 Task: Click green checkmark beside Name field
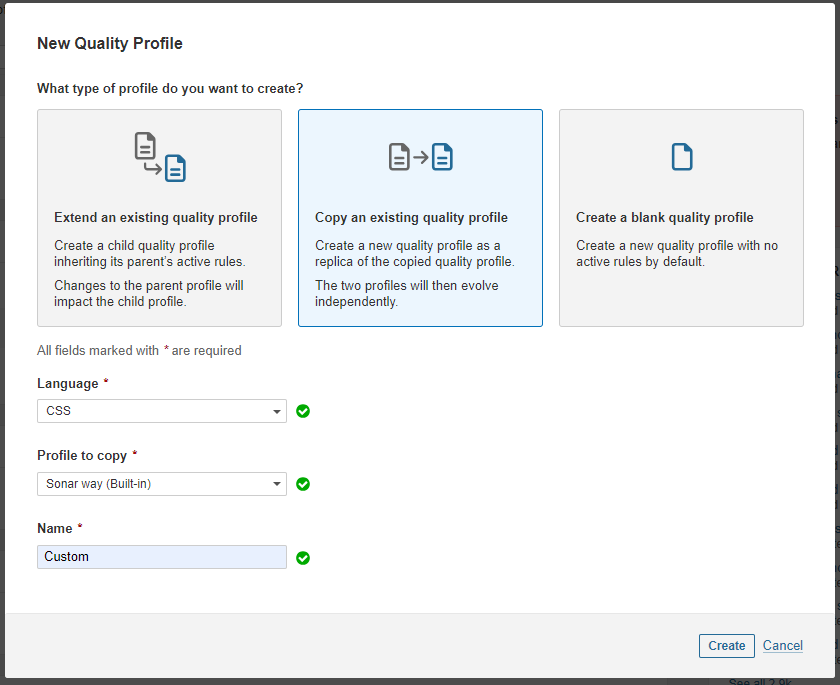coord(303,558)
